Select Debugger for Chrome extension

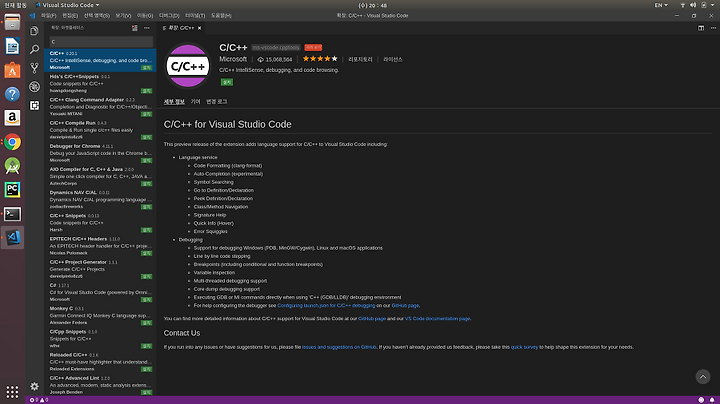coord(100,153)
